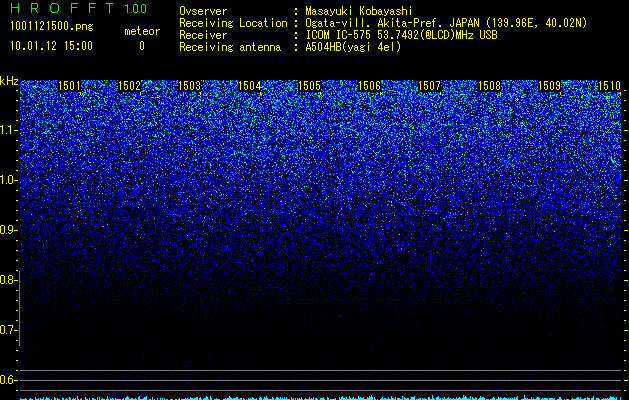Click the 0.8 frequency axis label
This screenshot has height=400, width=629.
[9, 280]
